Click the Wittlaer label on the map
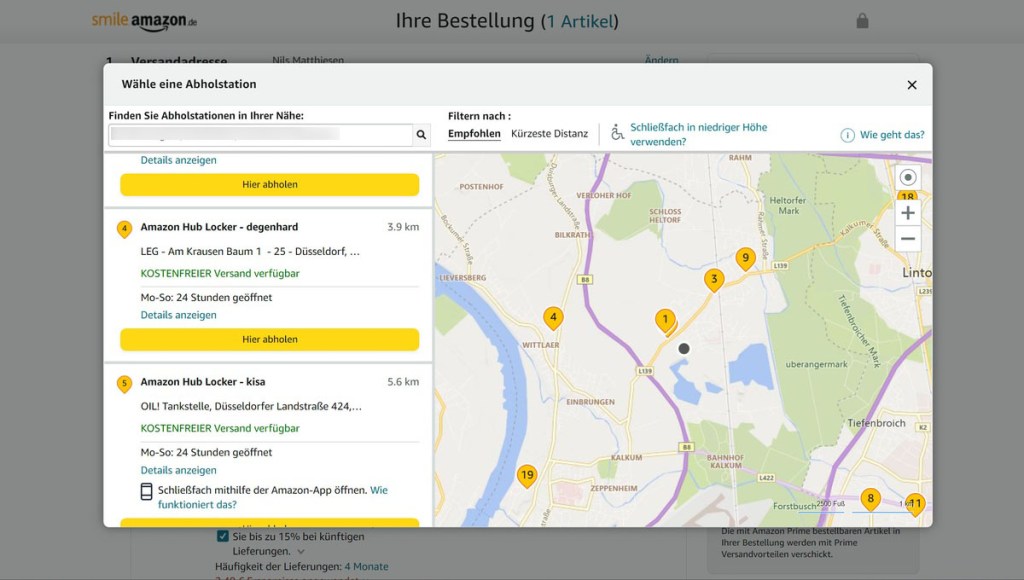Image resolution: width=1024 pixels, height=580 pixels. (540, 345)
